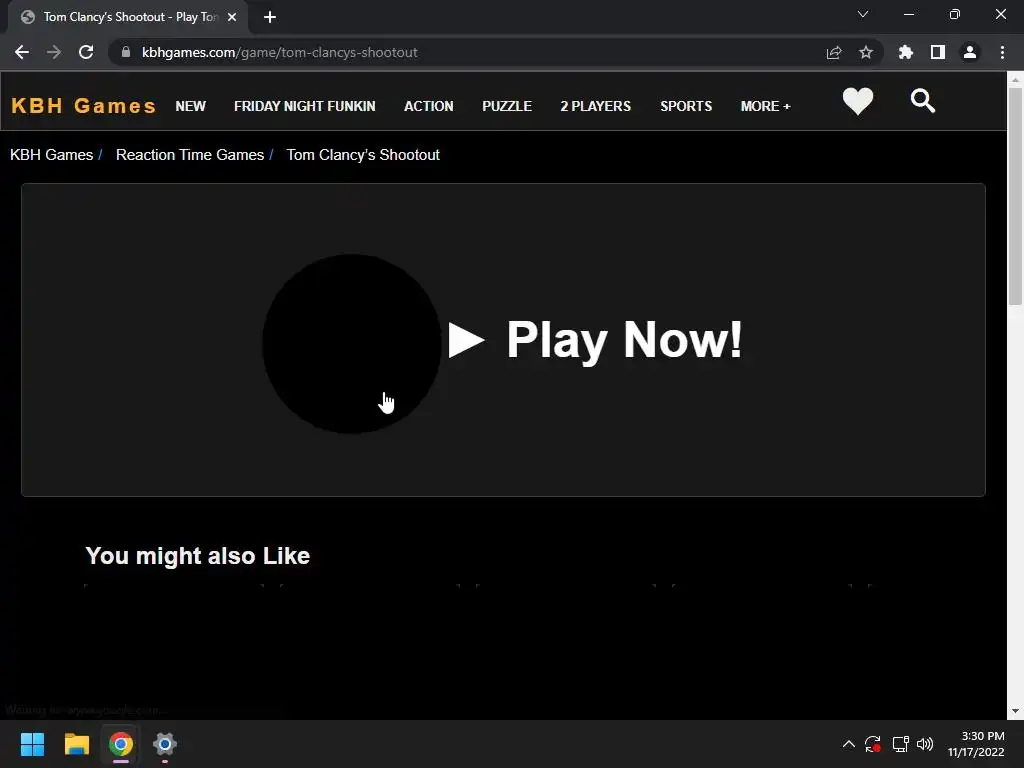Follow the Reaction Time Games breadcrumb
Screen dimensions: 1024x768
tap(190, 155)
